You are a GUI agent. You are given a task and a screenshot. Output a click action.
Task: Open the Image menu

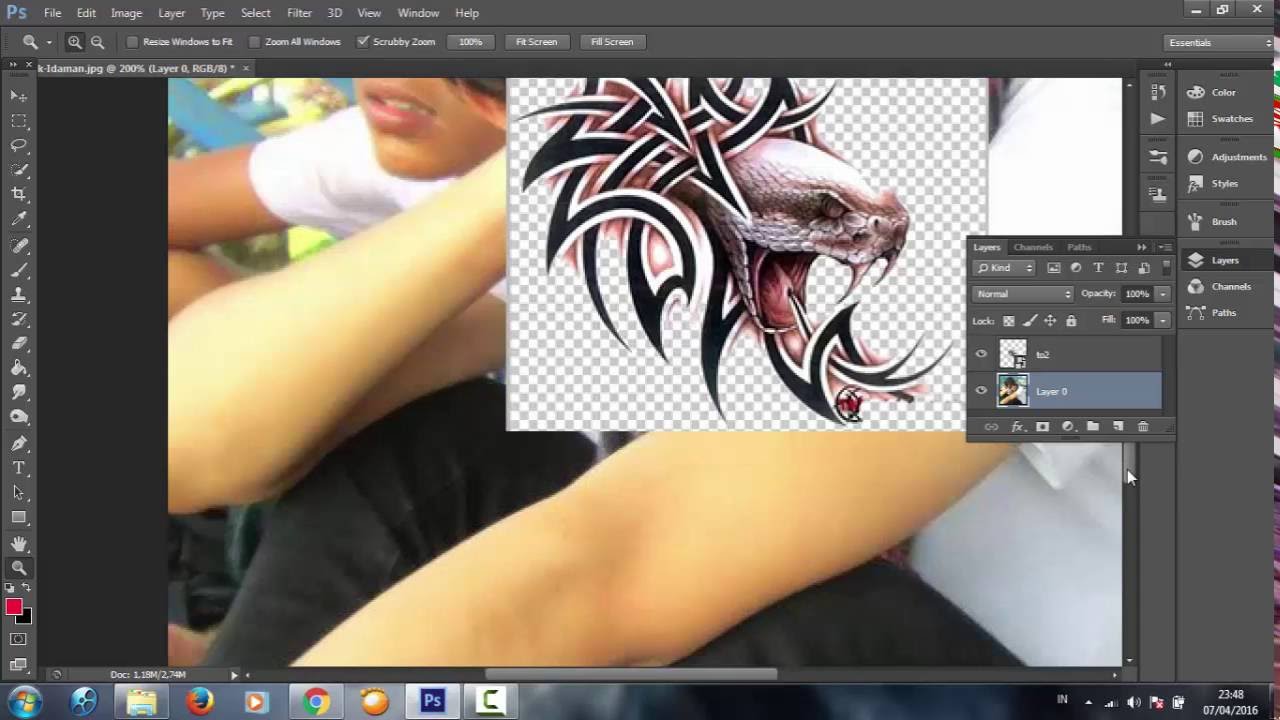coord(126,13)
